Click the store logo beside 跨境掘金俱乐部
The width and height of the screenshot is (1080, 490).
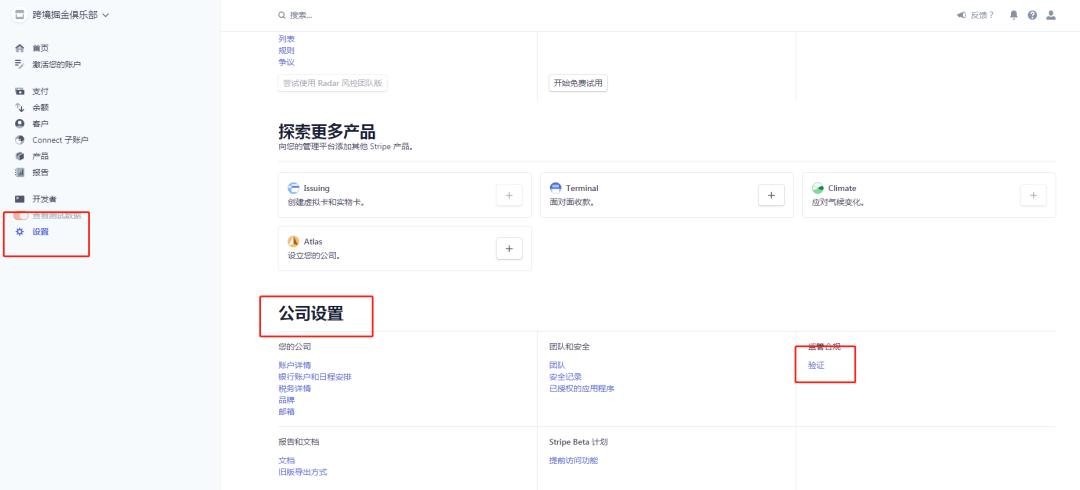point(19,14)
